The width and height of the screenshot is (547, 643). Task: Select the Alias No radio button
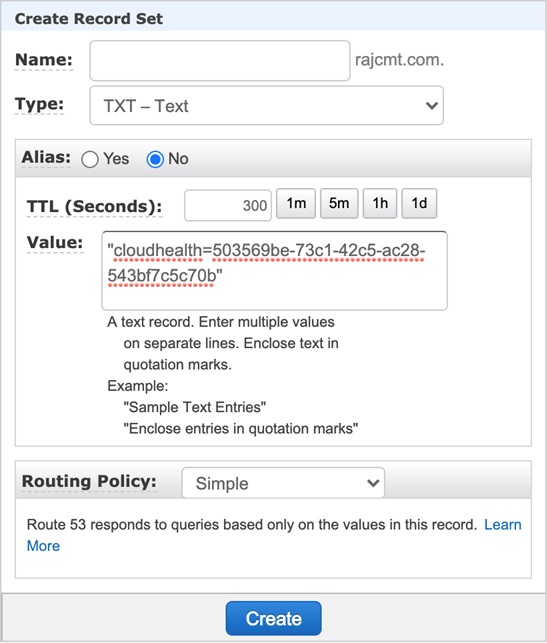point(155,159)
